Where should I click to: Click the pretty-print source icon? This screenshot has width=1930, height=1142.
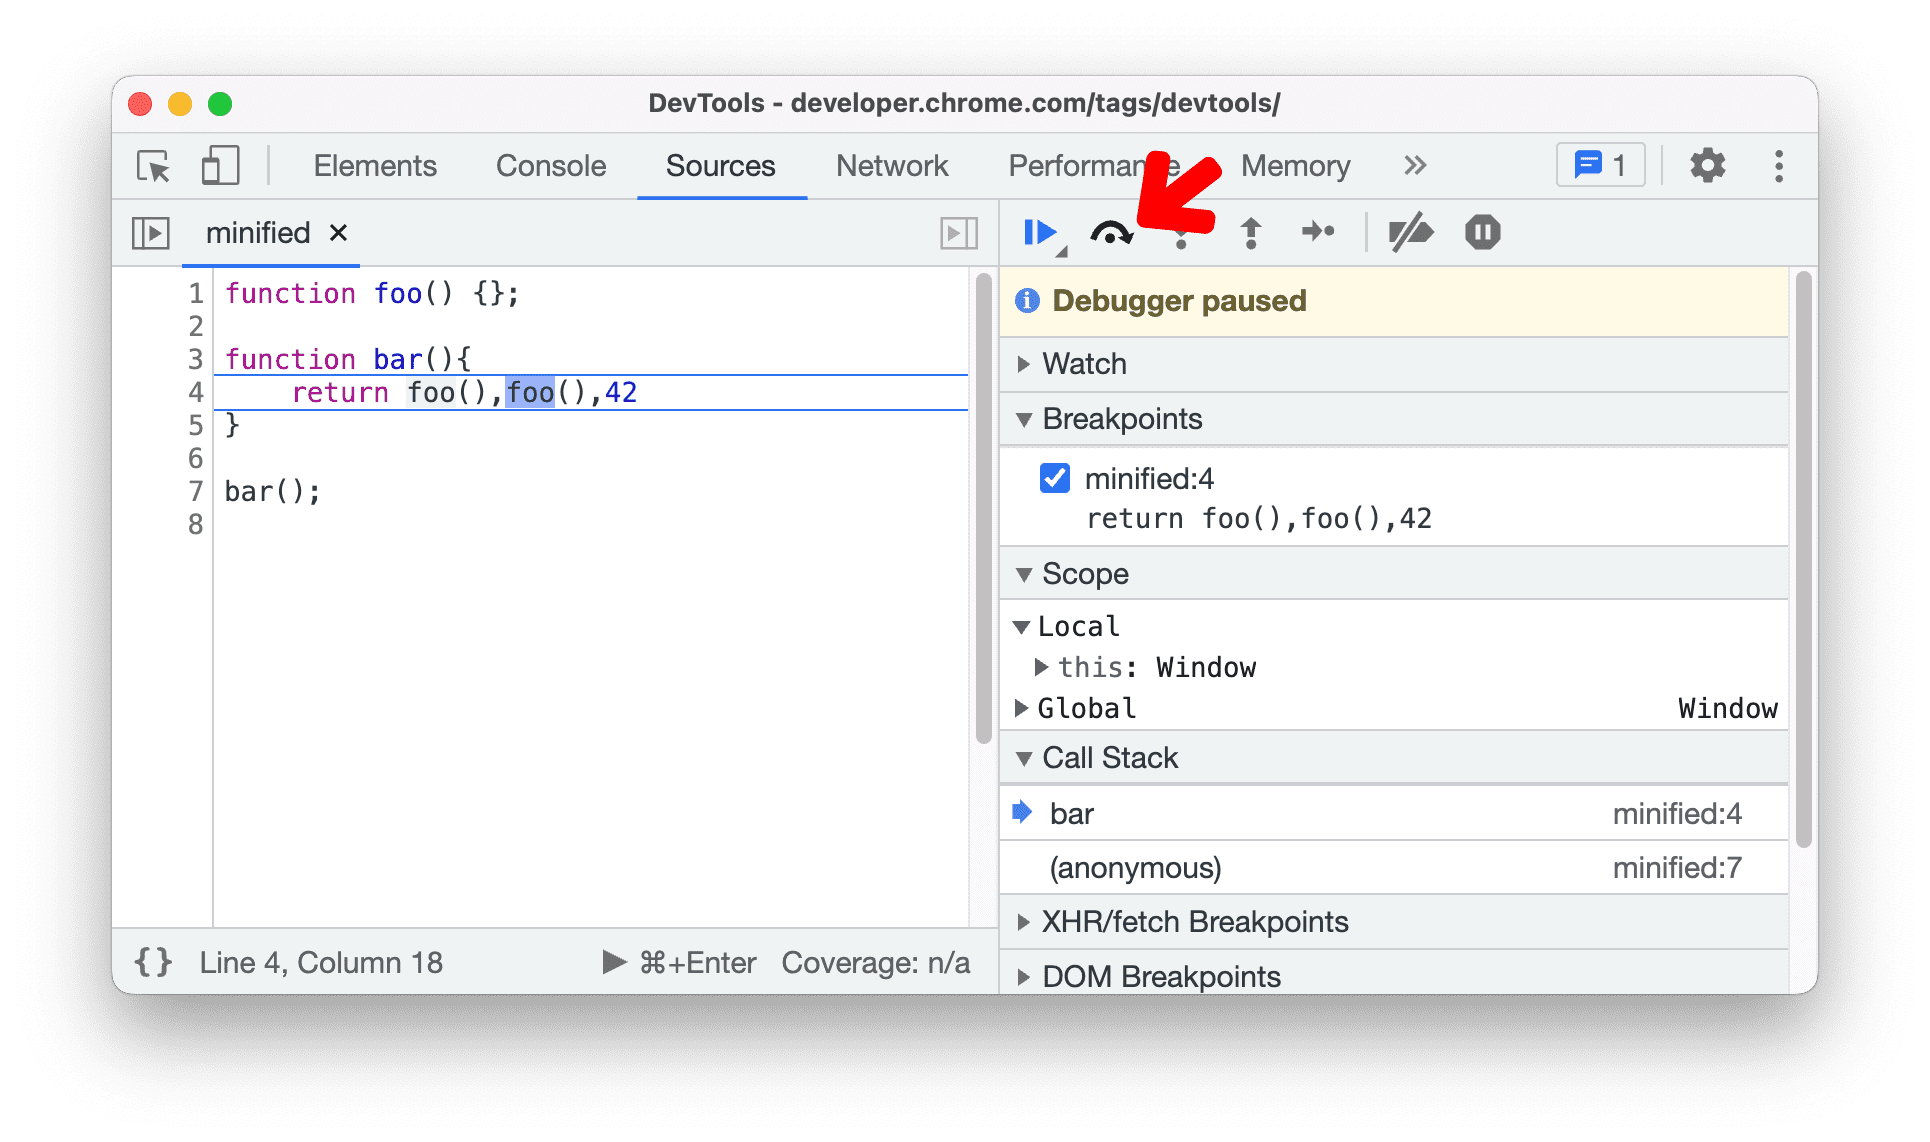156,965
